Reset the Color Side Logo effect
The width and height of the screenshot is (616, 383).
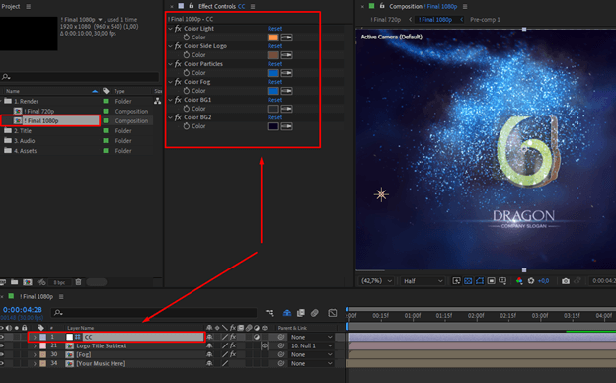coord(275,46)
